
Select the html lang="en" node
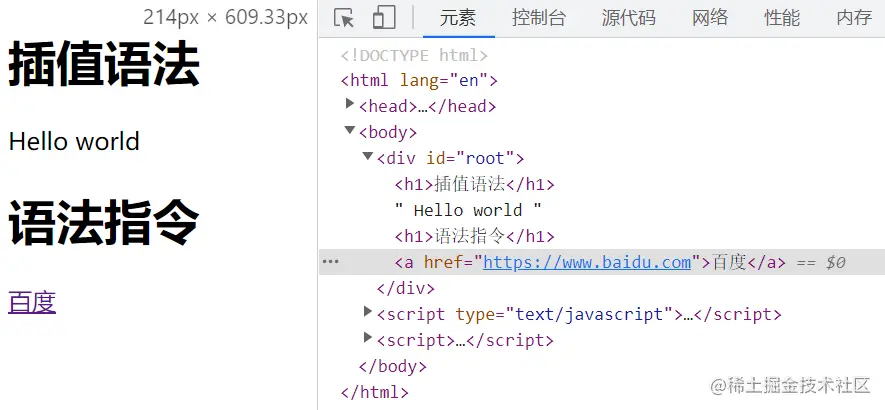pyautogui.click(x=419, y=81)
